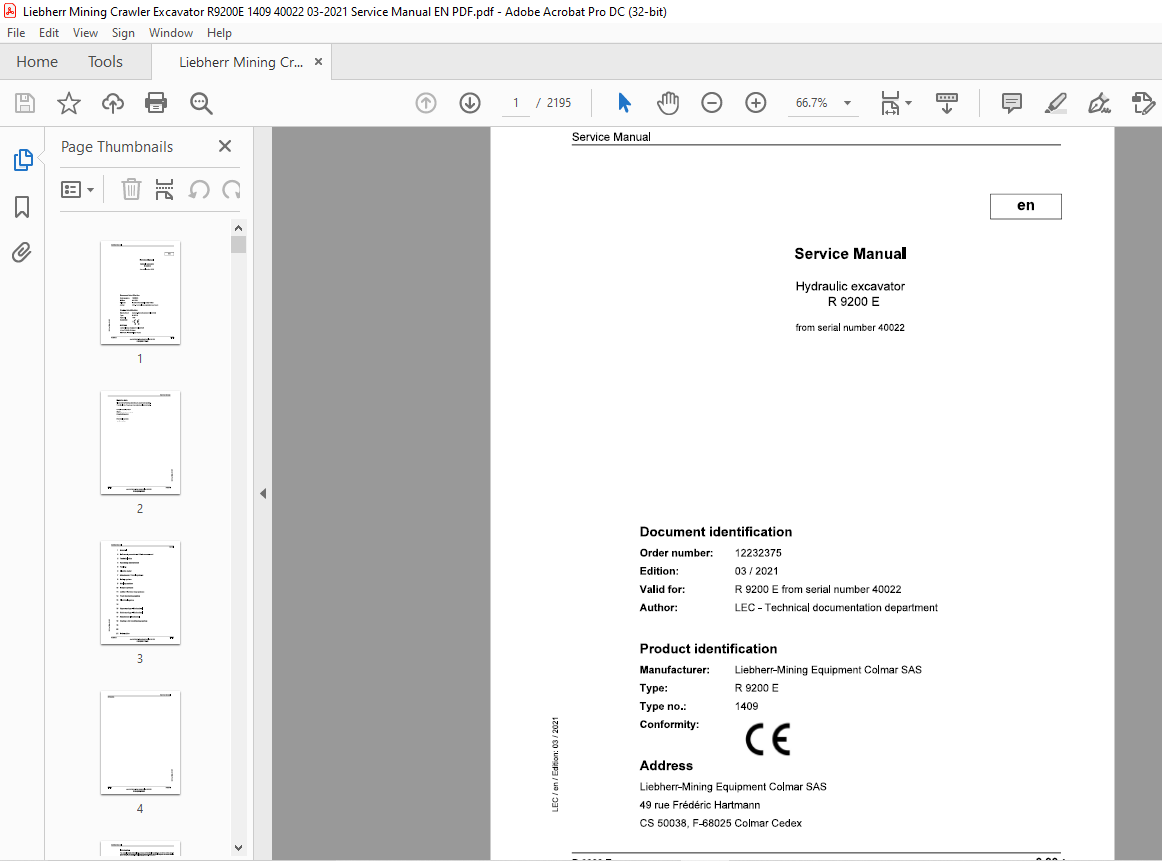Go to next page arrow
1162x861 pixels.
470,103
